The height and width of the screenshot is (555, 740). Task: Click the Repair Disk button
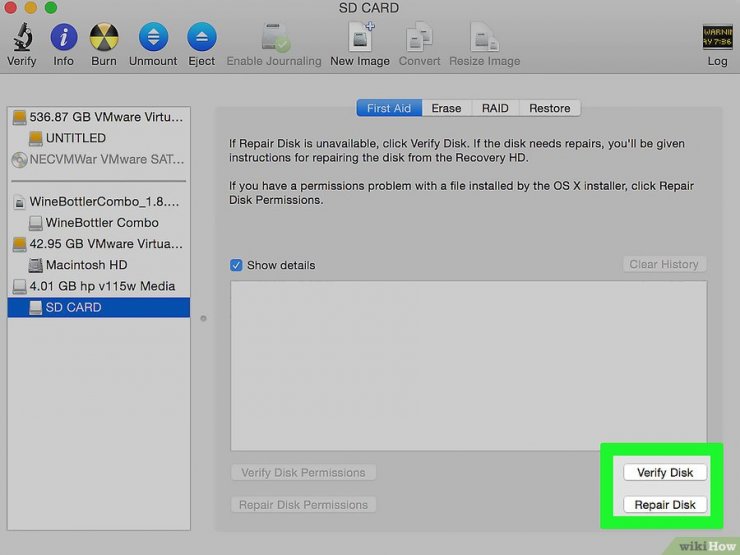665,505
